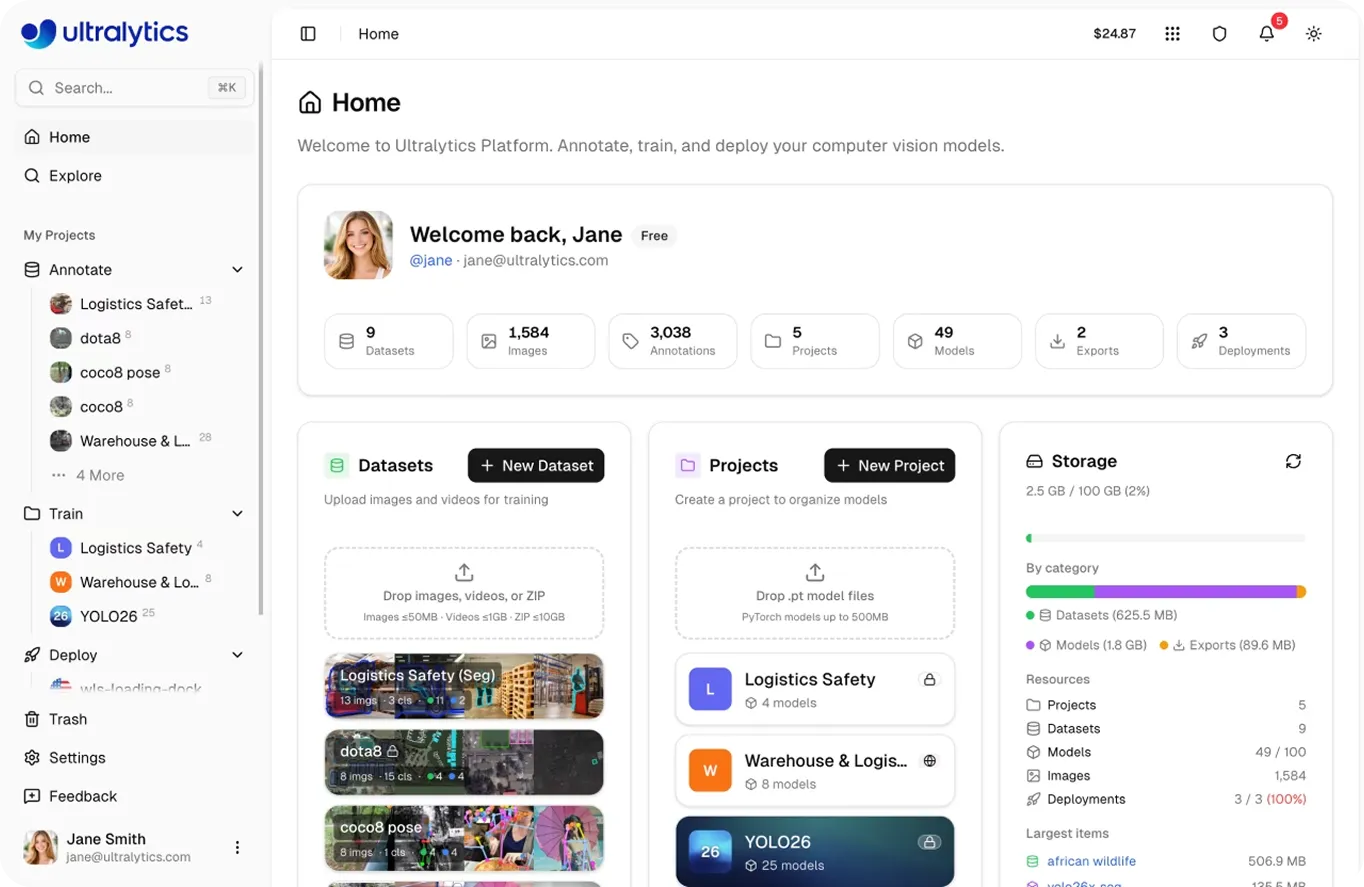Refresh the Storage panel

coord(1293,461)
